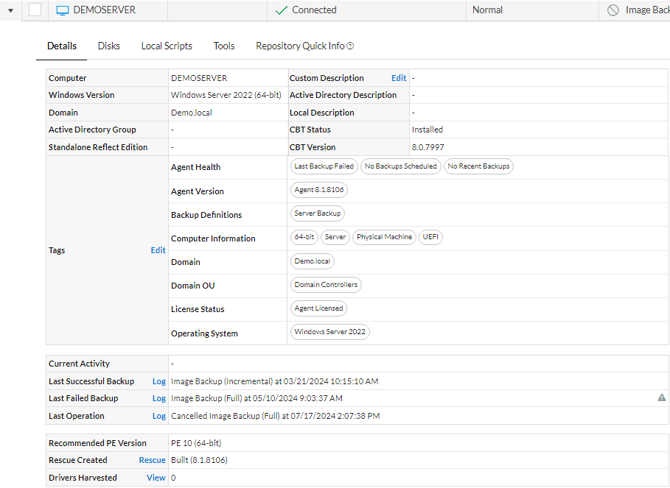Click the Last Failed Backup warning icon
Image resolution: width=670 pixels, height=488 pixels.
pos(661,398)
